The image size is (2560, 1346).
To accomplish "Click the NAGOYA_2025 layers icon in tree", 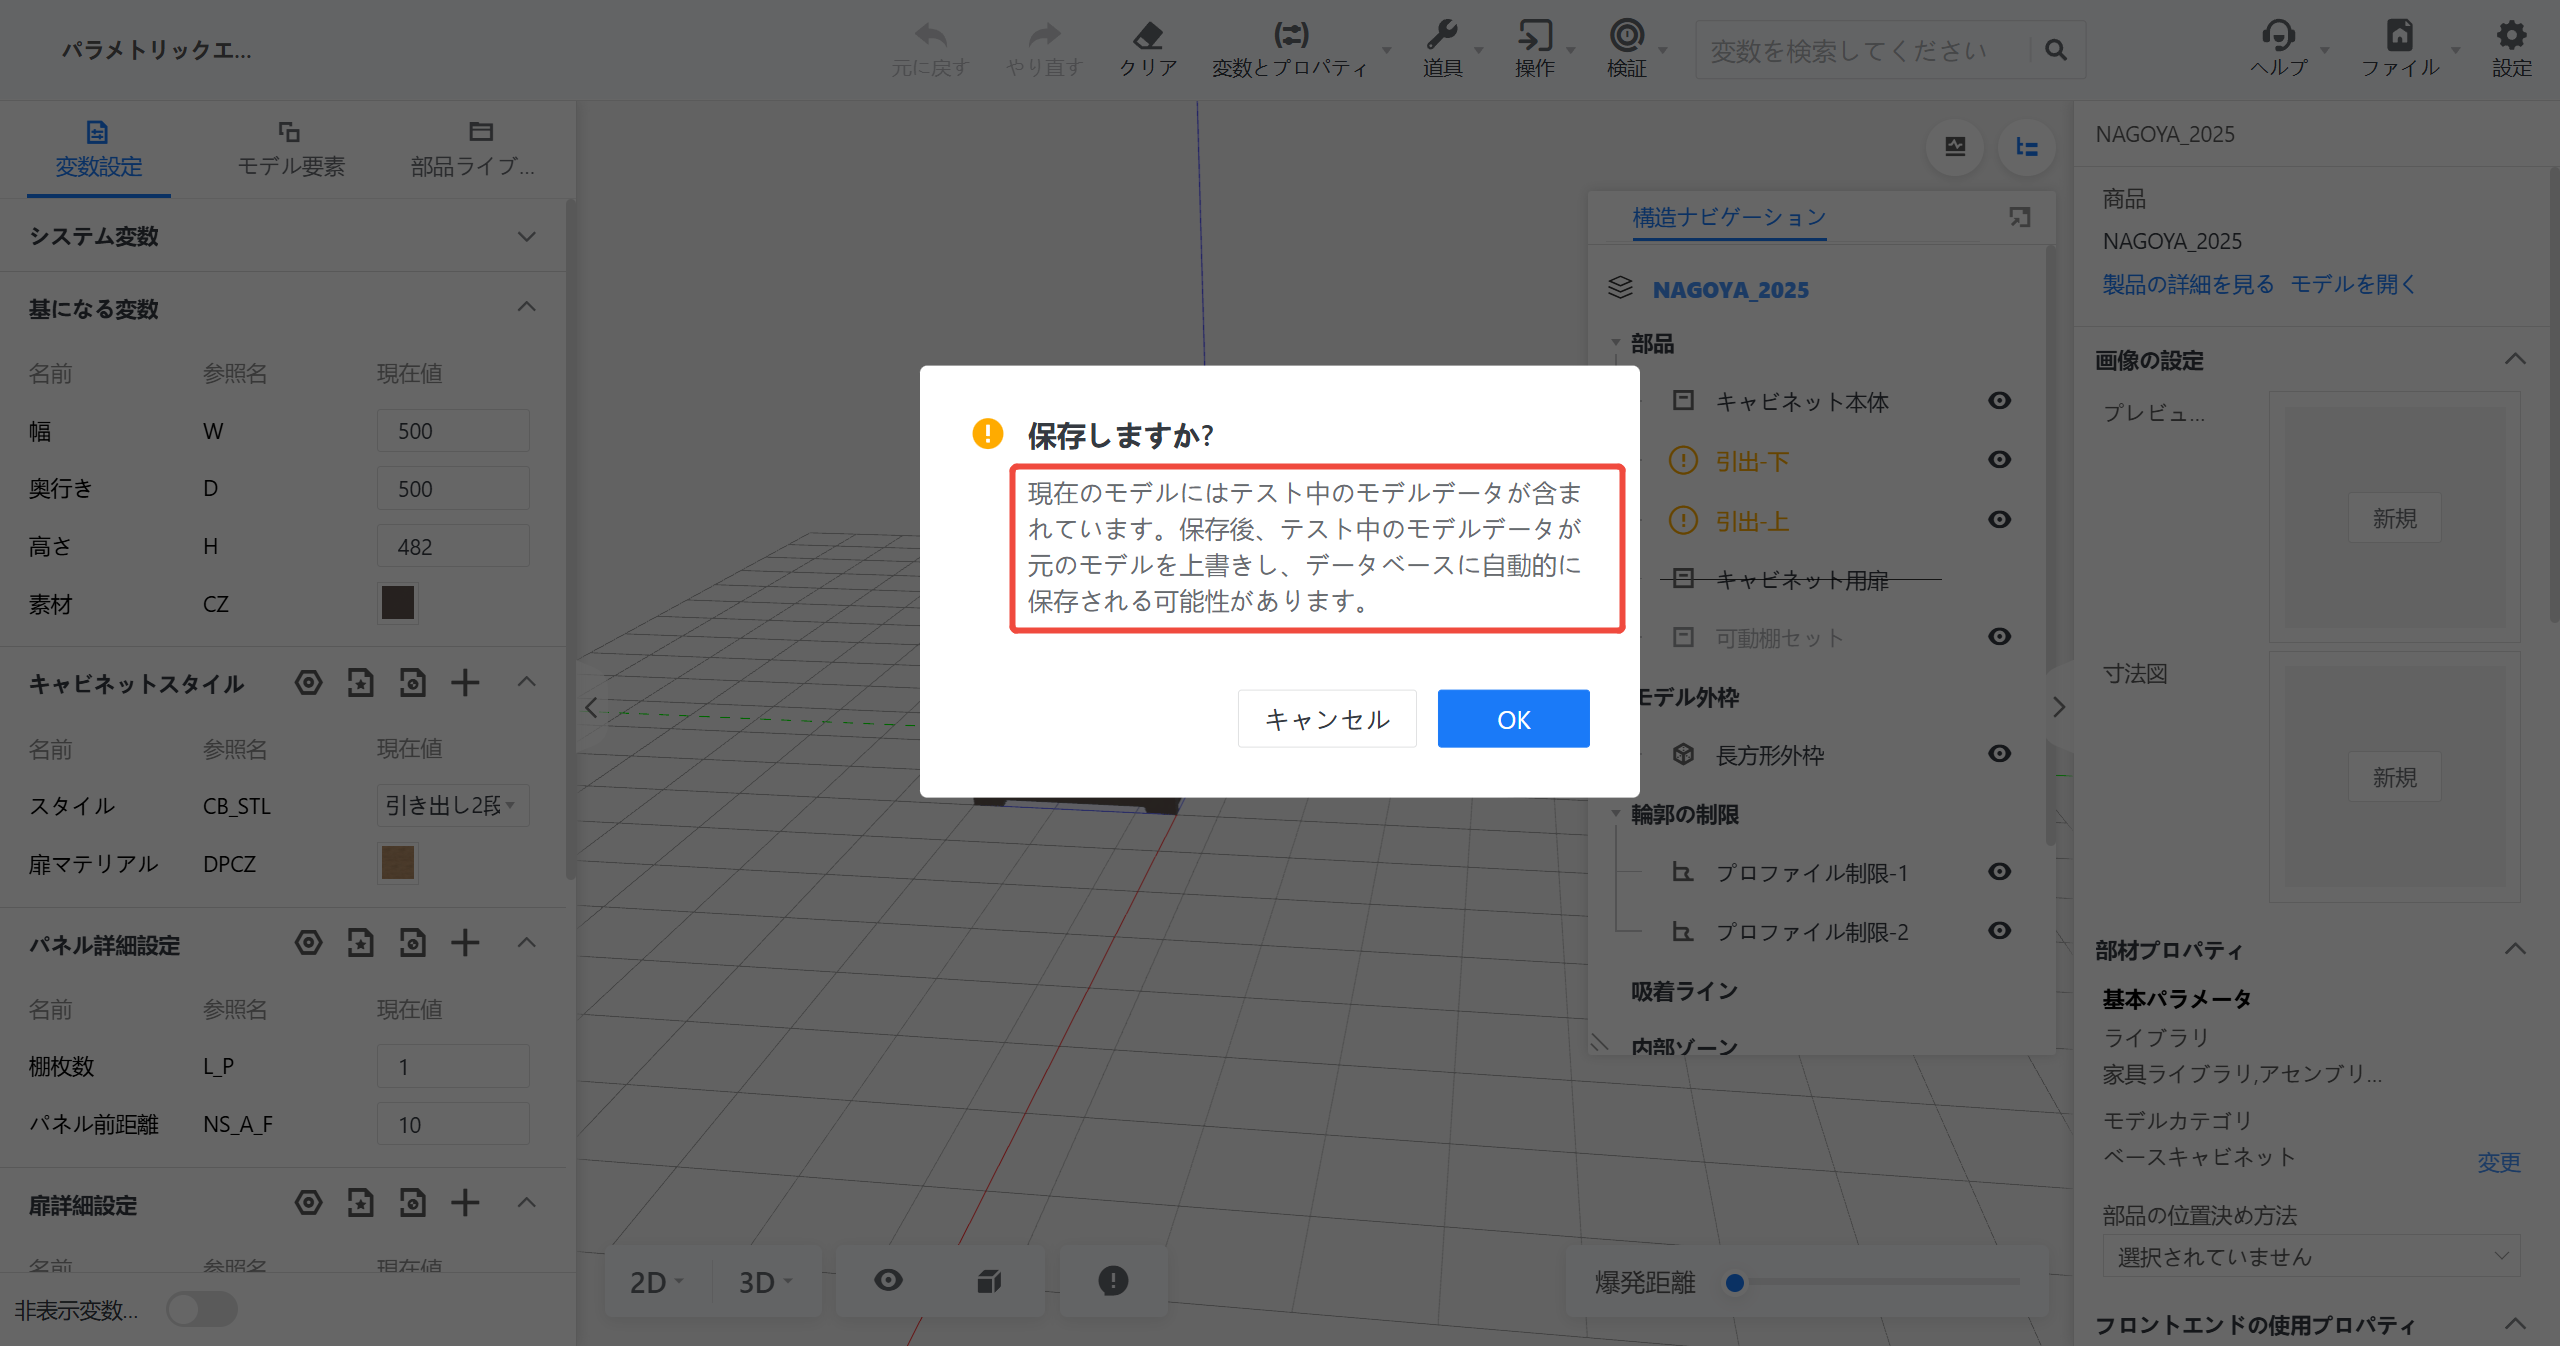I will [1620, 289].
